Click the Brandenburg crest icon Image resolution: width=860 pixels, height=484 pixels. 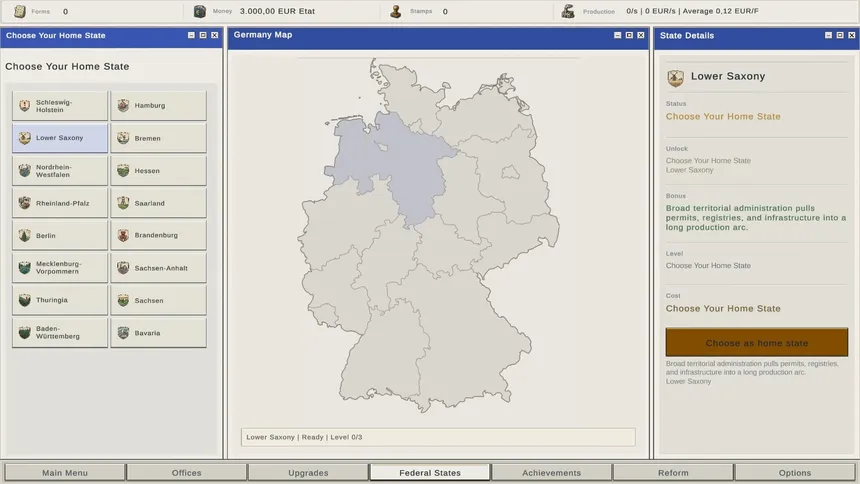coord(123,235)
